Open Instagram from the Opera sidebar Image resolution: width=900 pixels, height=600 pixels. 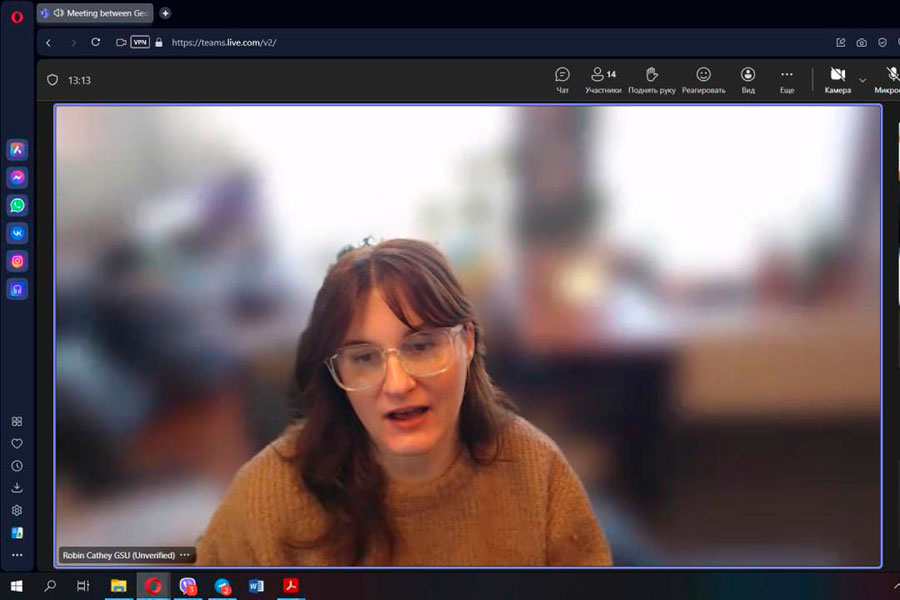pyautogui.click(x=17, y=261)
